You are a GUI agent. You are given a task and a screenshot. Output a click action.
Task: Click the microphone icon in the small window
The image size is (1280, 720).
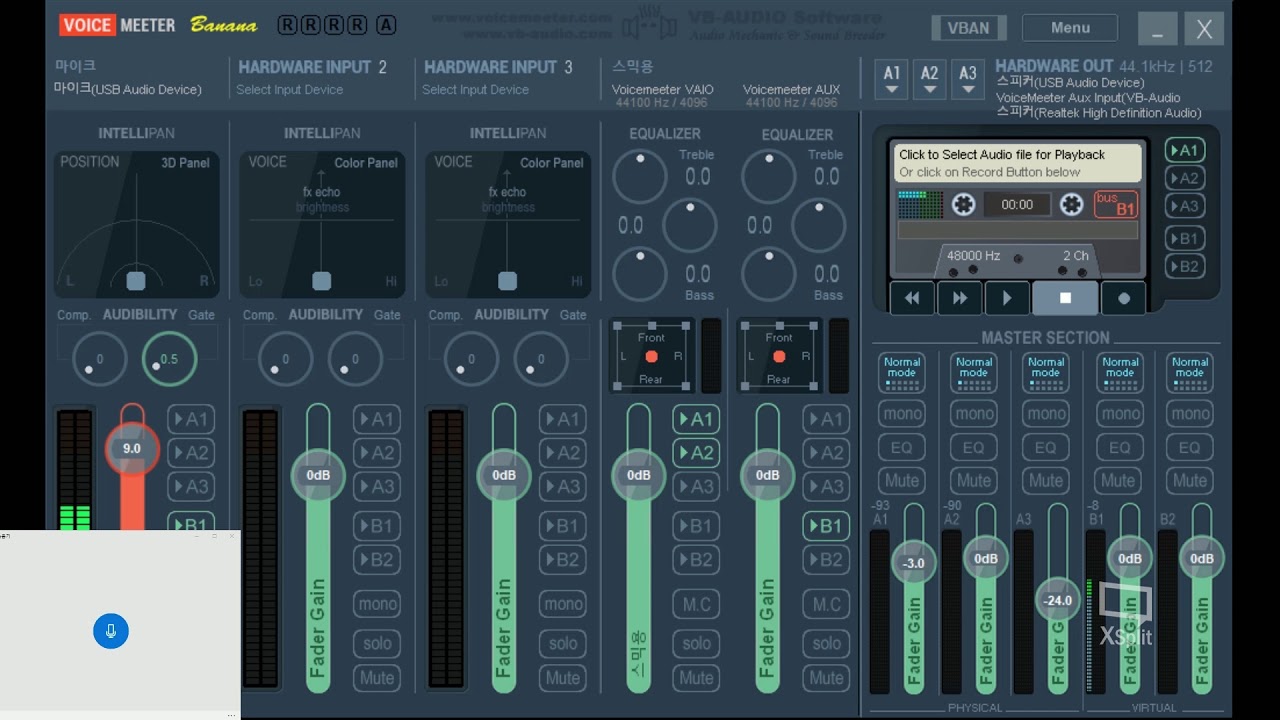111,631
